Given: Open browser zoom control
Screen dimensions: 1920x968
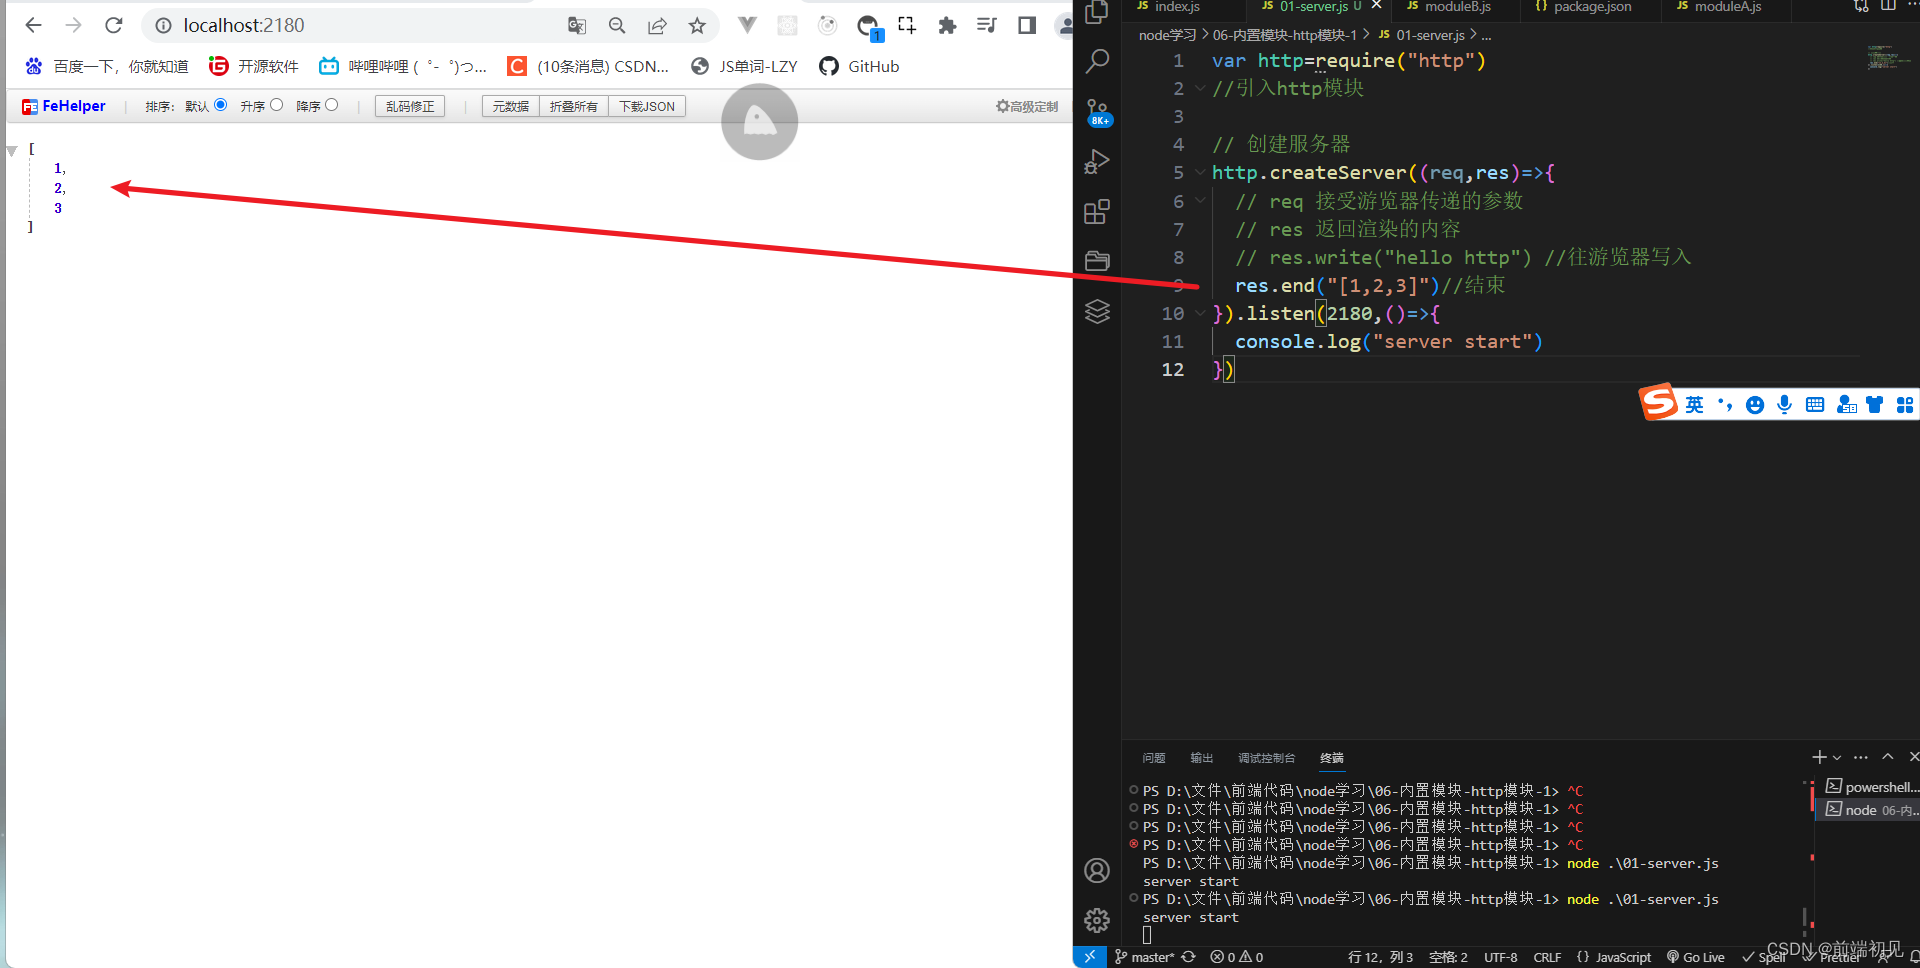Looking at the screenshot, I should [617, 26].
